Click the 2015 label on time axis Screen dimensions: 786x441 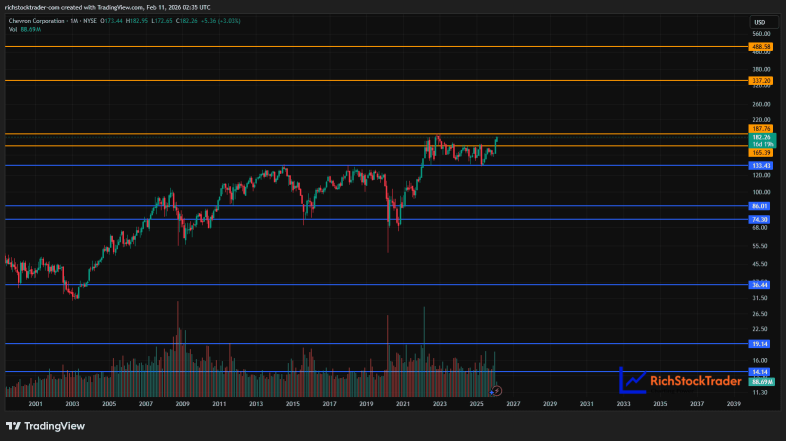point(293,404)
